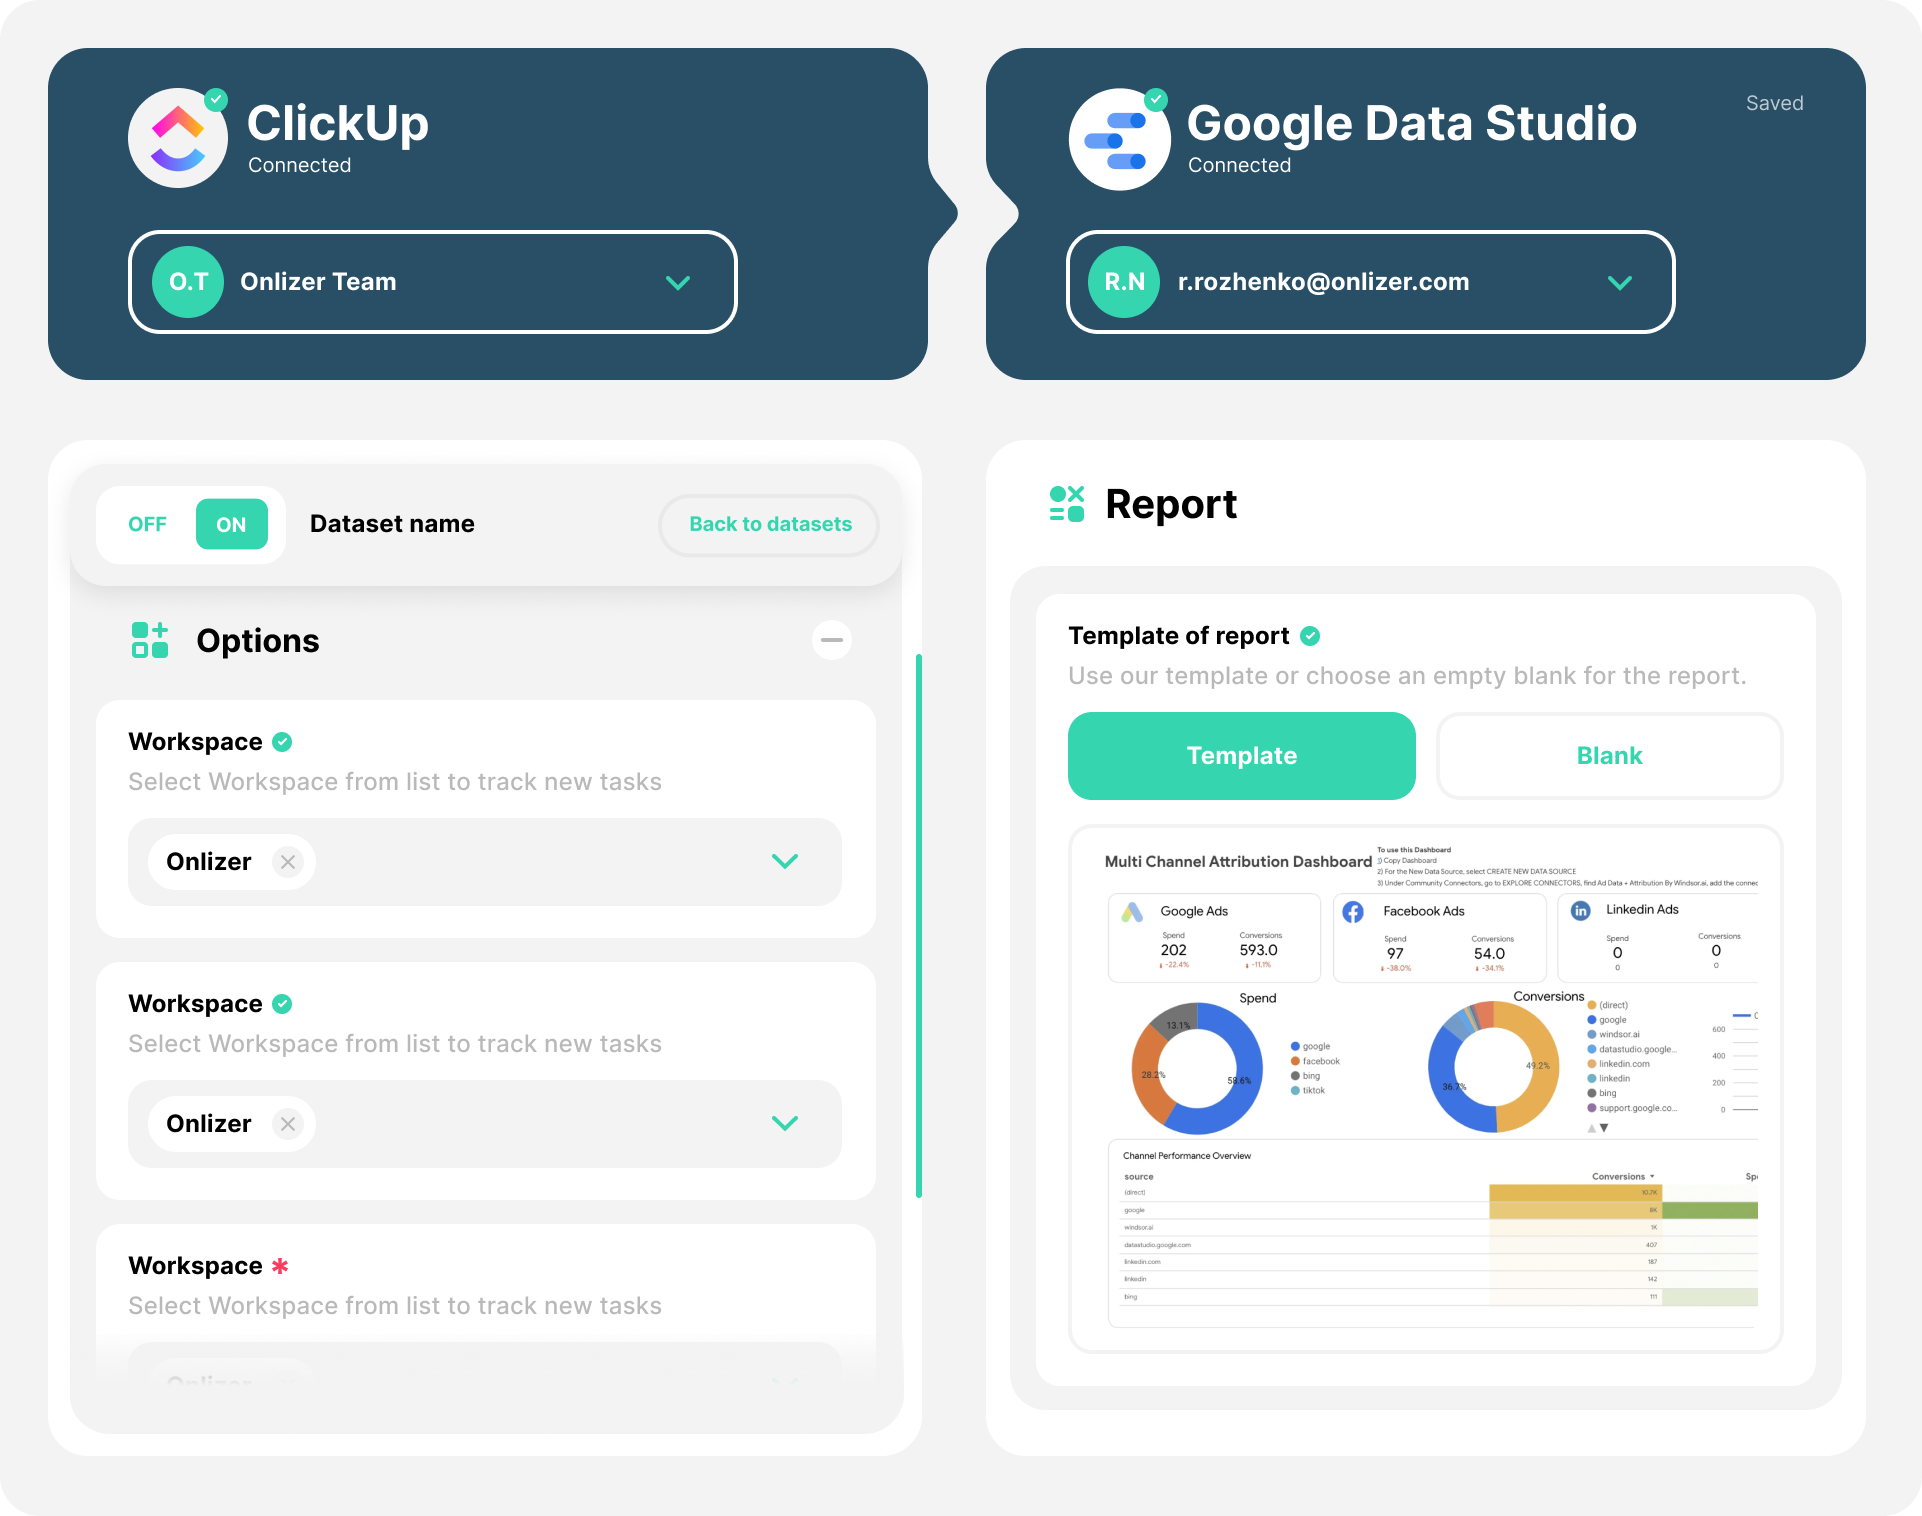Click the Back to datasets button
The image size is (1922, 1516).
coord(768,524)
